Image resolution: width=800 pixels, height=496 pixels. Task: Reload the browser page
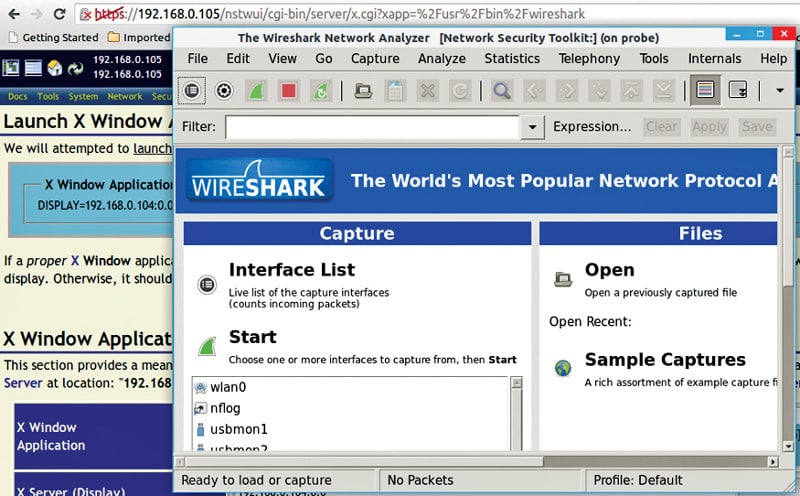59,14
